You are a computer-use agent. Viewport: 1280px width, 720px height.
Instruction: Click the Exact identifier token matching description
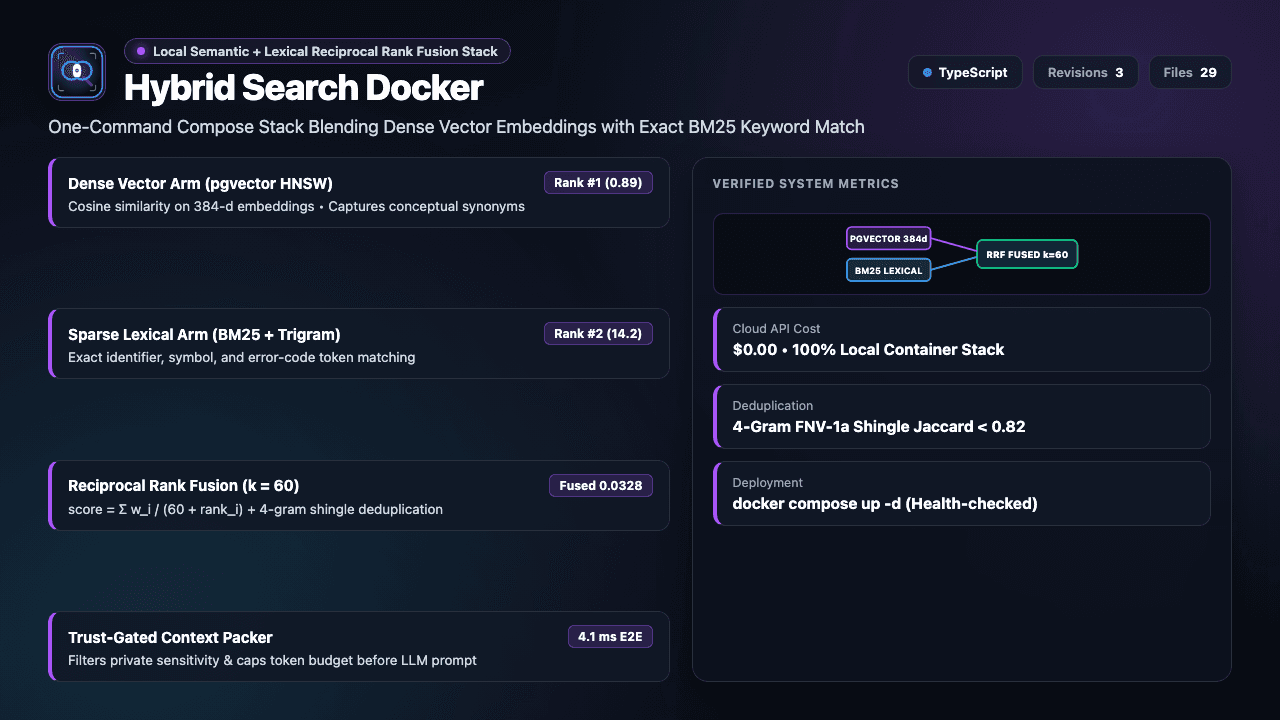click(x=241, y=357)
